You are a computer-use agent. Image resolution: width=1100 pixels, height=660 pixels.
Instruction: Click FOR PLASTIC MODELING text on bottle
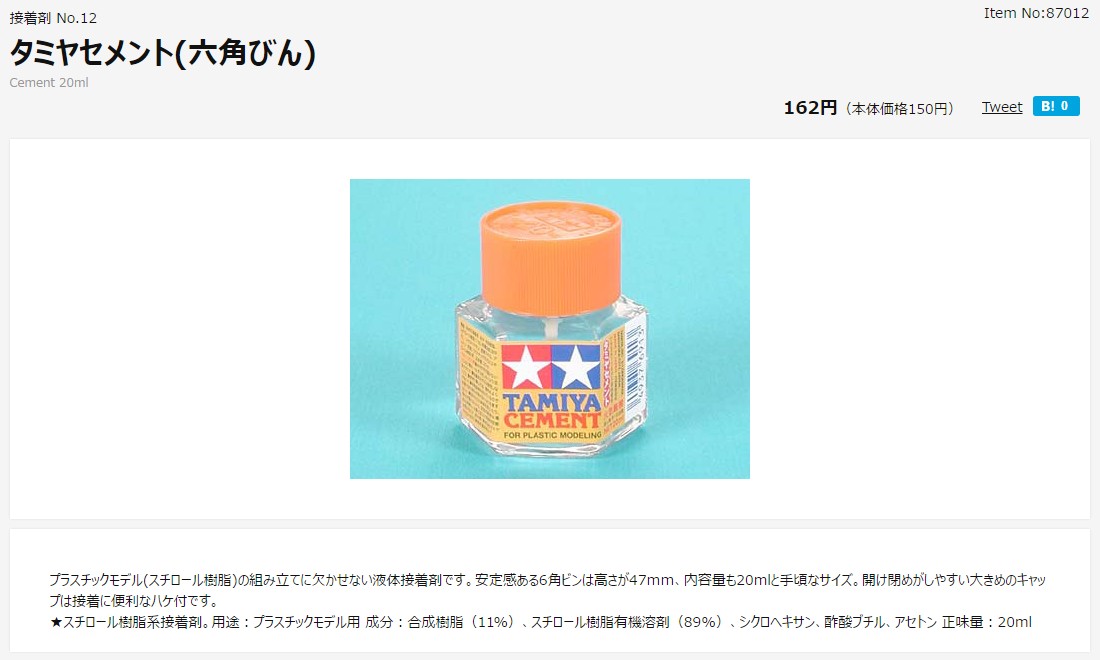552,436
